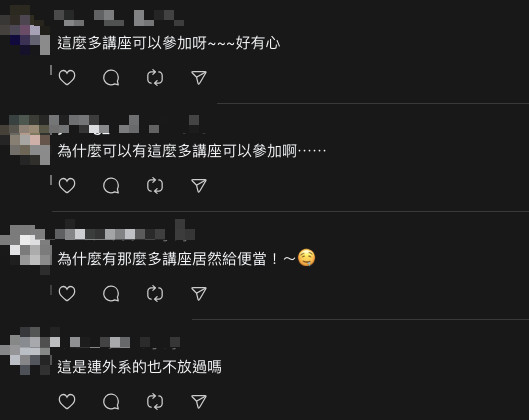Viewport: 529px width, 420px height.
Task: Like the comment about 給便當
Action: pos(67,293)
